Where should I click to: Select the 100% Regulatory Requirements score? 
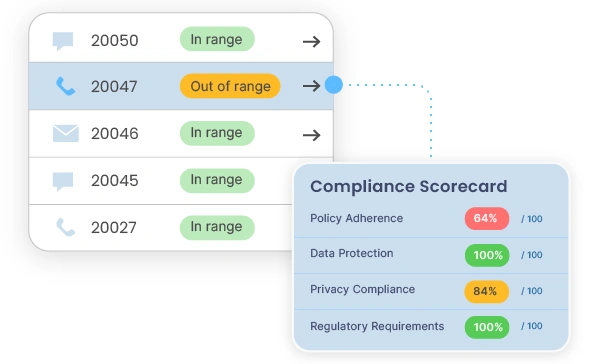pos(487,327)
